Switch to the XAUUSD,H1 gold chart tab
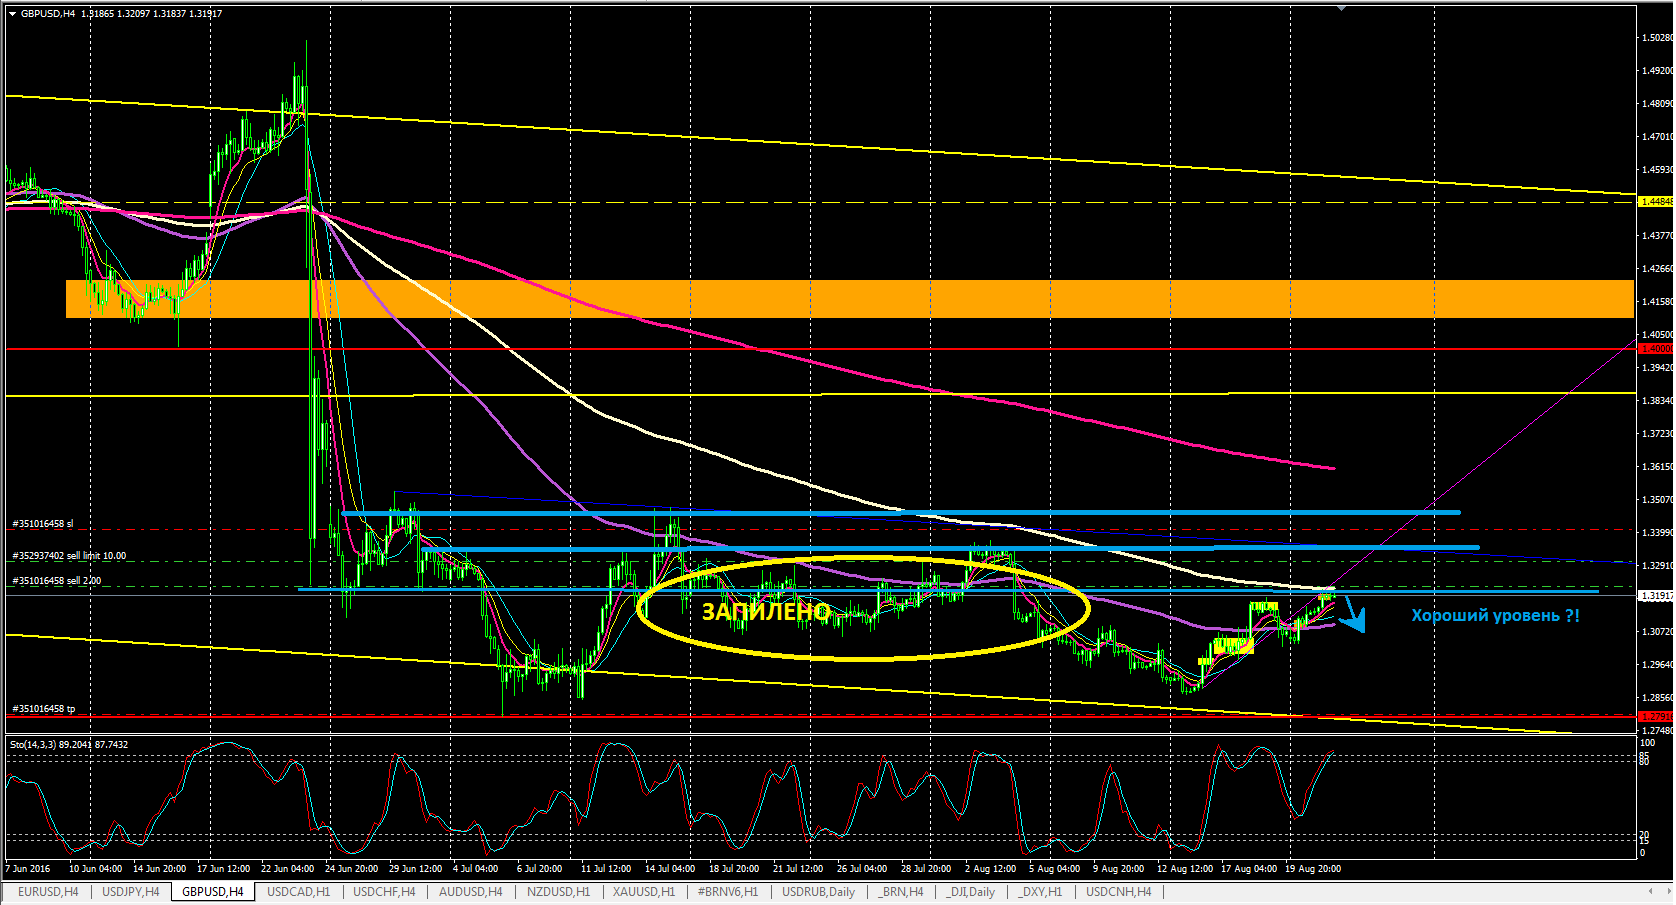Image resolution: width=1676 pixels, height=905 pixels. click(644, 892)
